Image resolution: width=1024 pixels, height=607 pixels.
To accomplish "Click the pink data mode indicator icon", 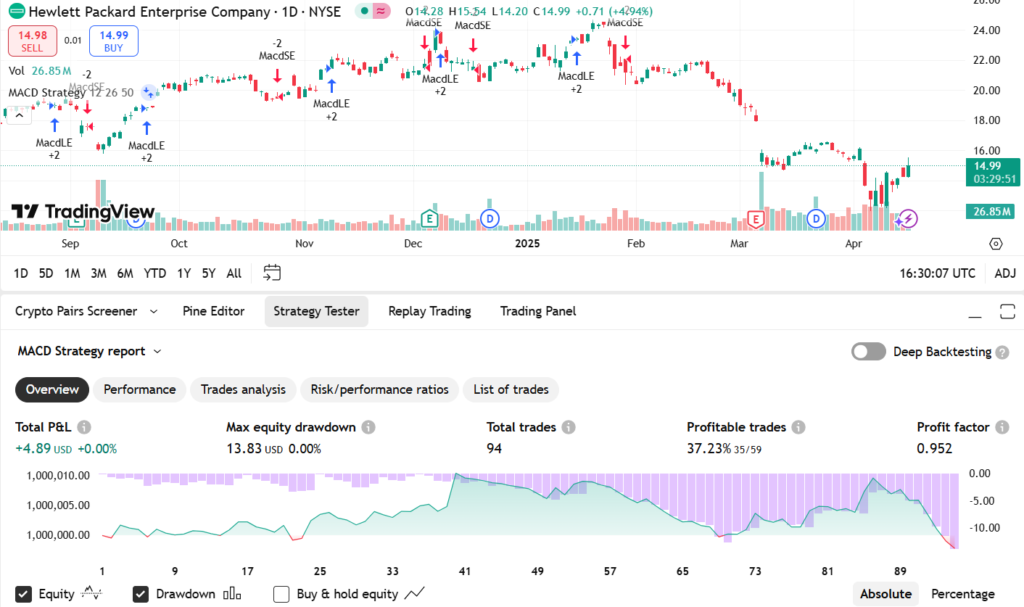I will coord(381,11).
